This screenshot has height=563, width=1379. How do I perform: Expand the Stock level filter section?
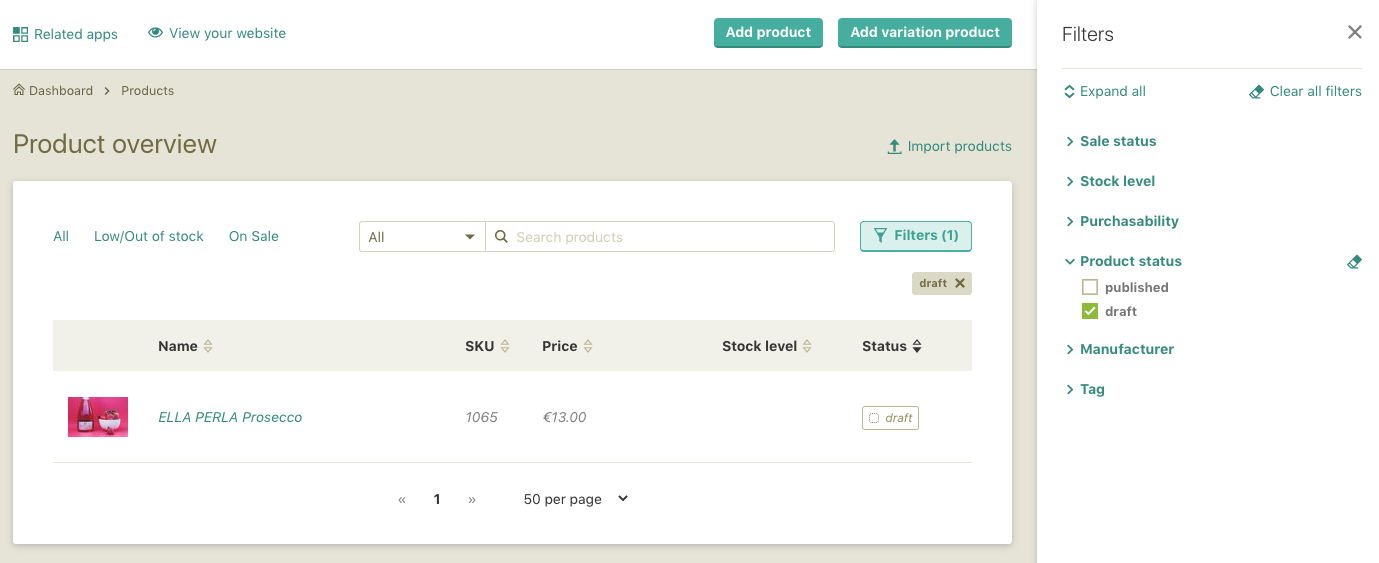1109,181
